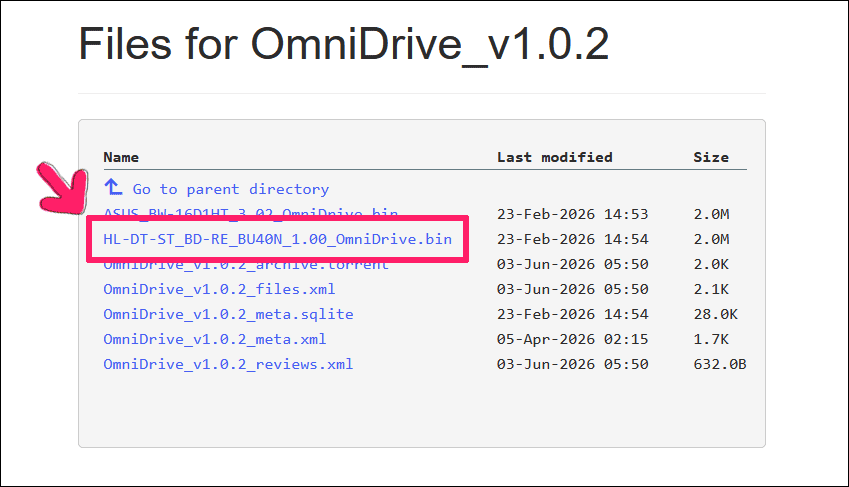Click the Name column header
This screenshot has width=849, height=487.
click(121, 157)
